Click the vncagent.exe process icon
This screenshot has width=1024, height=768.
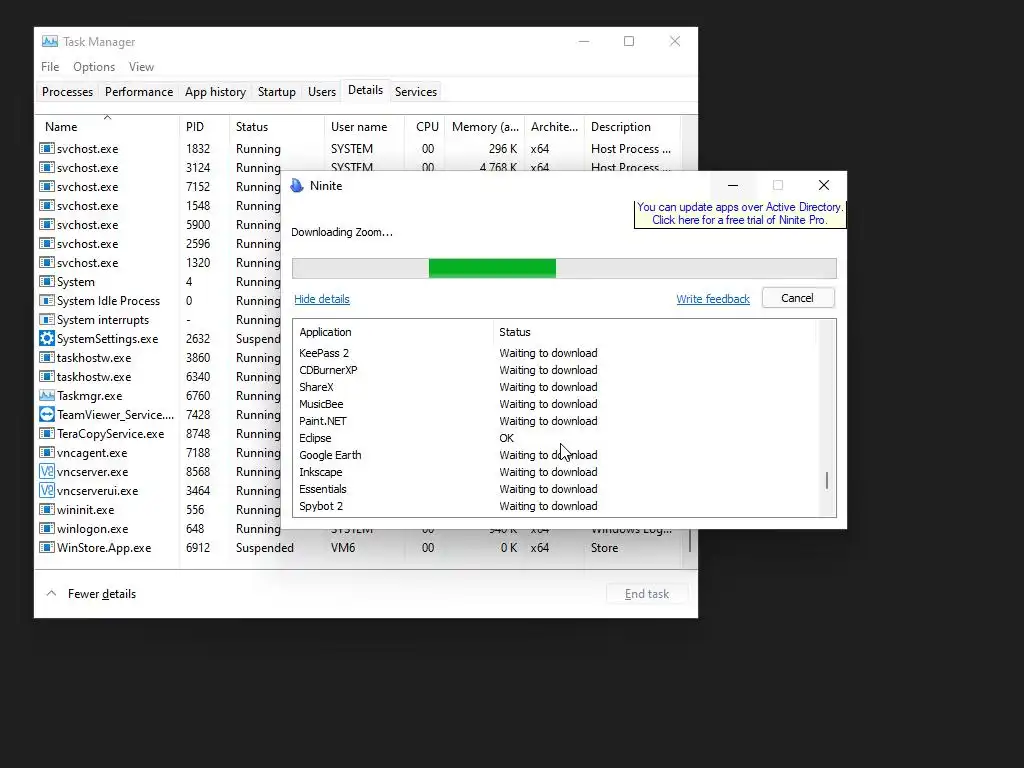47,452
